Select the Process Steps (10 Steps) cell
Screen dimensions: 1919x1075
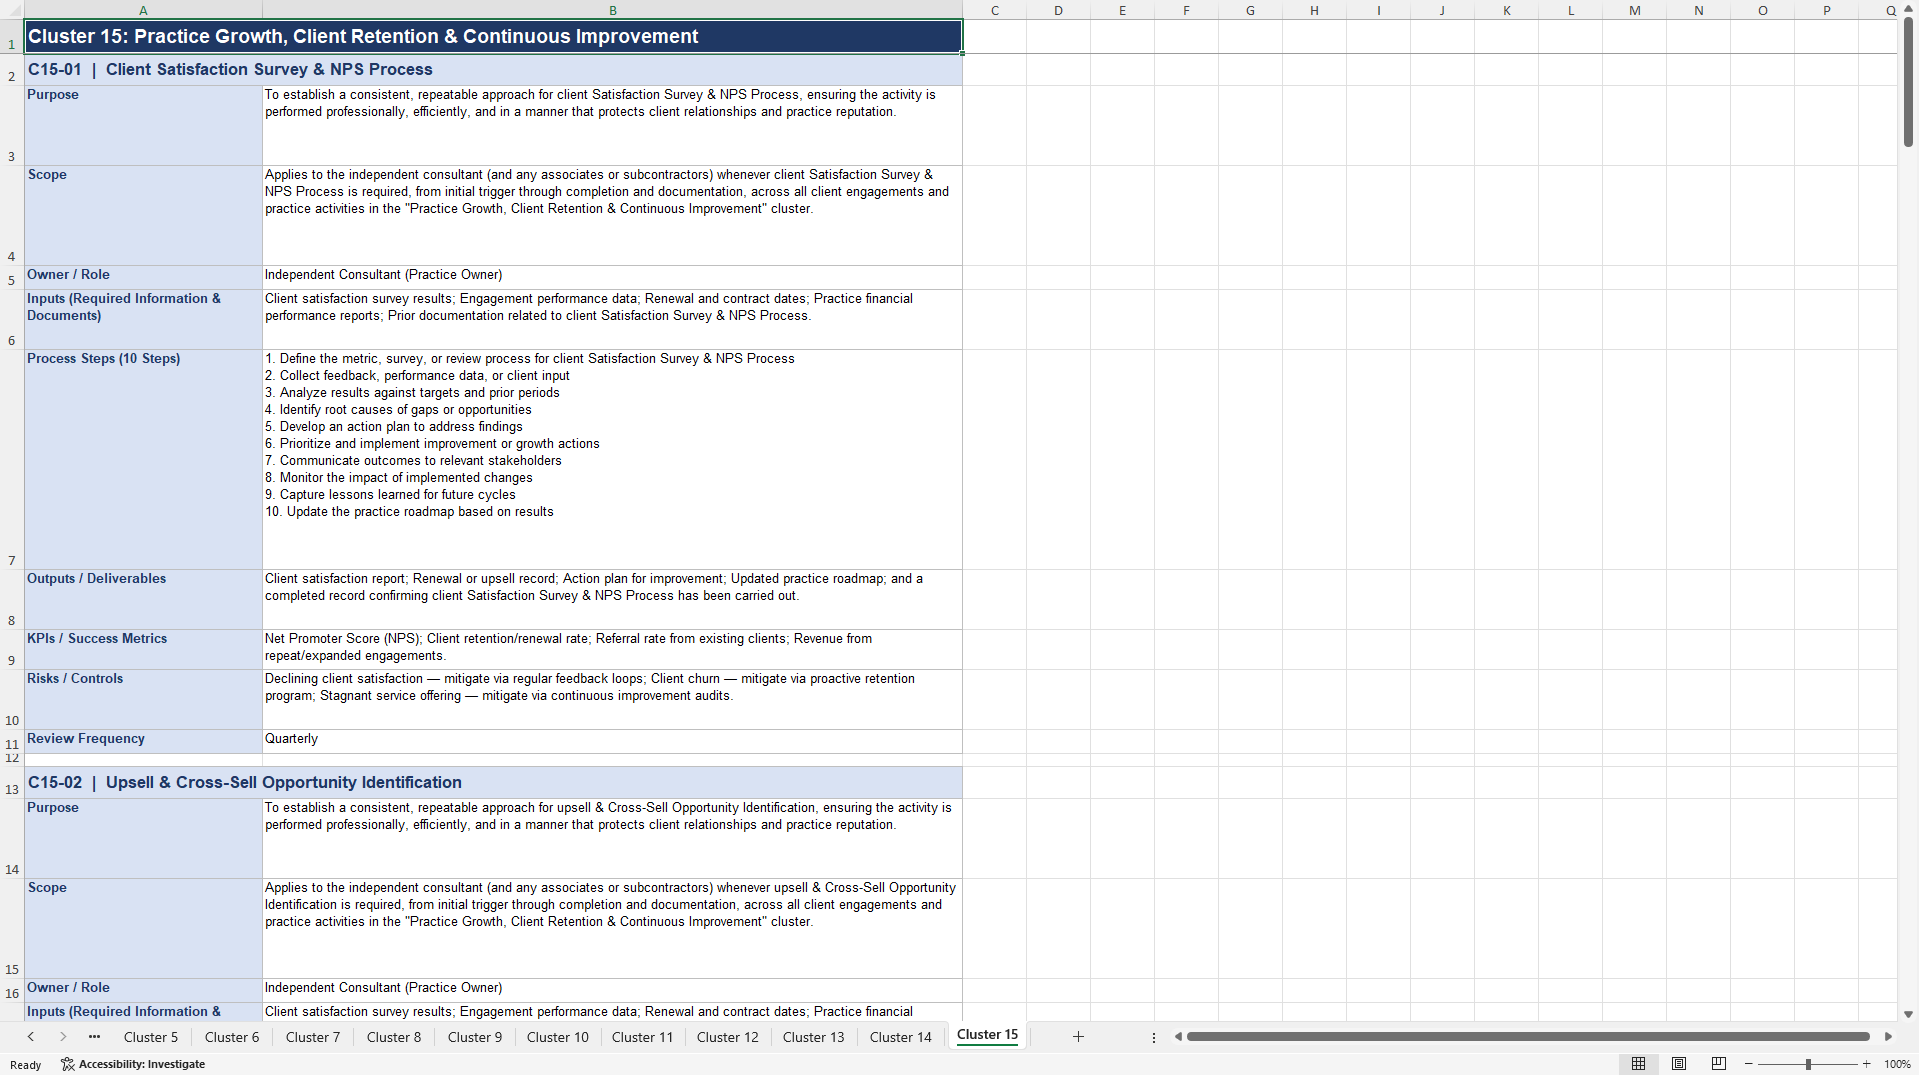[x=143, y=460]
